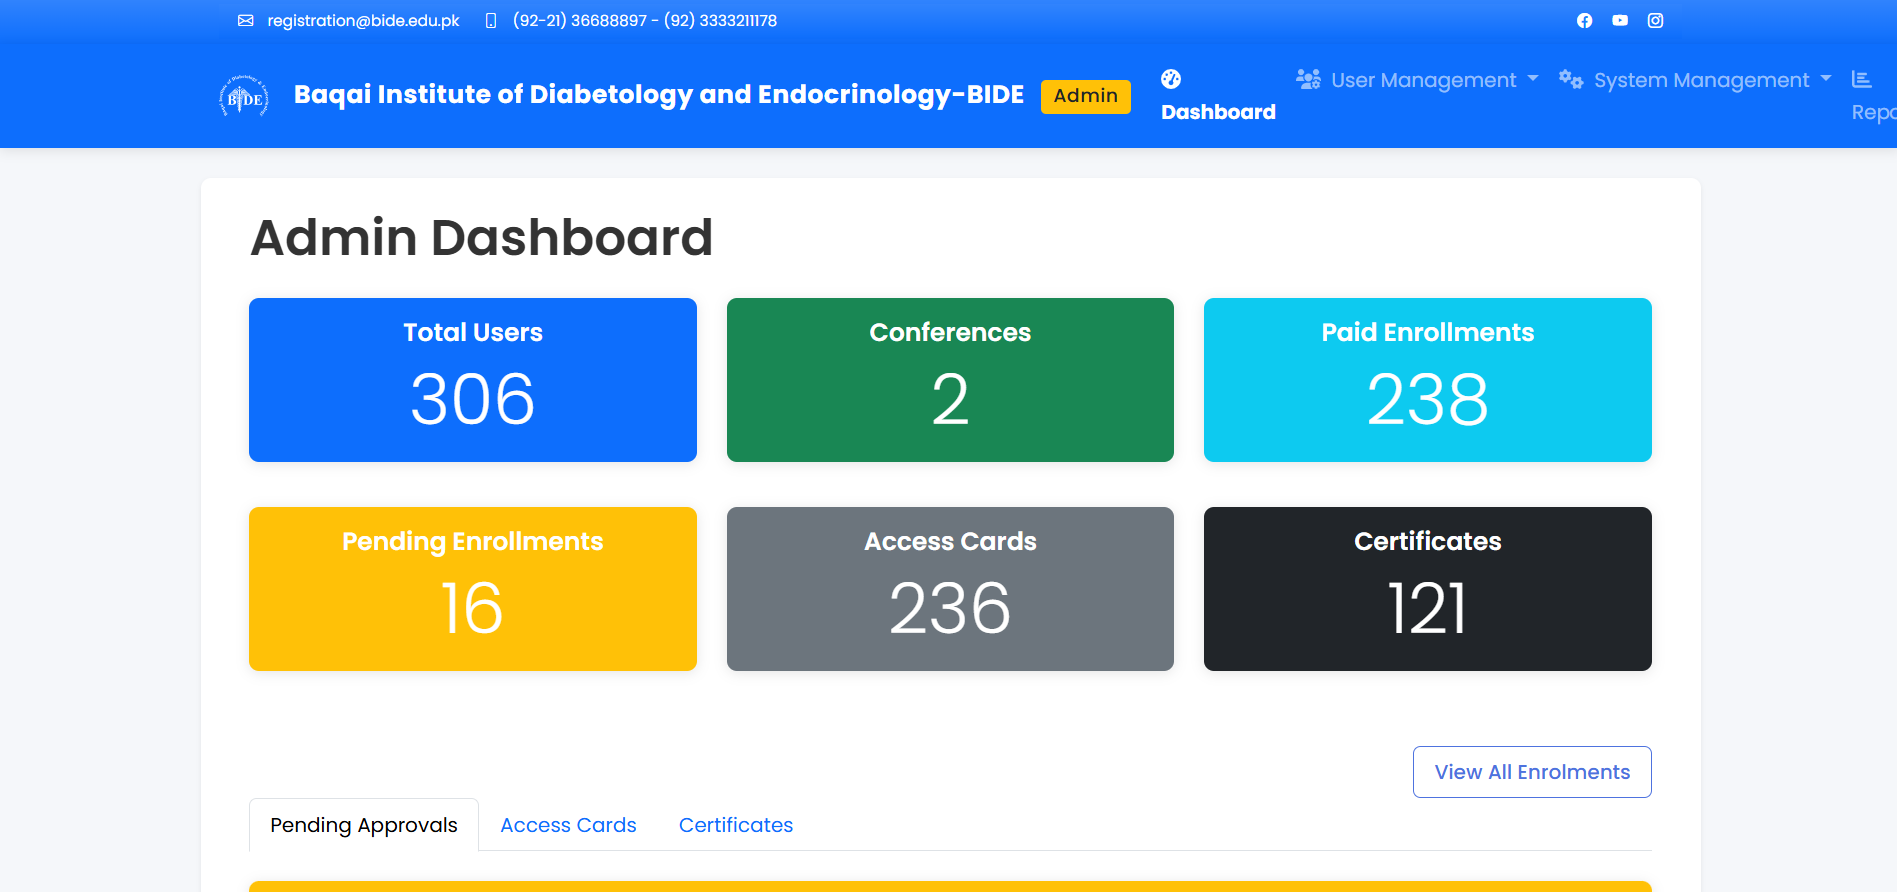1897x892 pixels.
Task: Click the Dashboard gauge icon
Action: tap(1171, 79)
